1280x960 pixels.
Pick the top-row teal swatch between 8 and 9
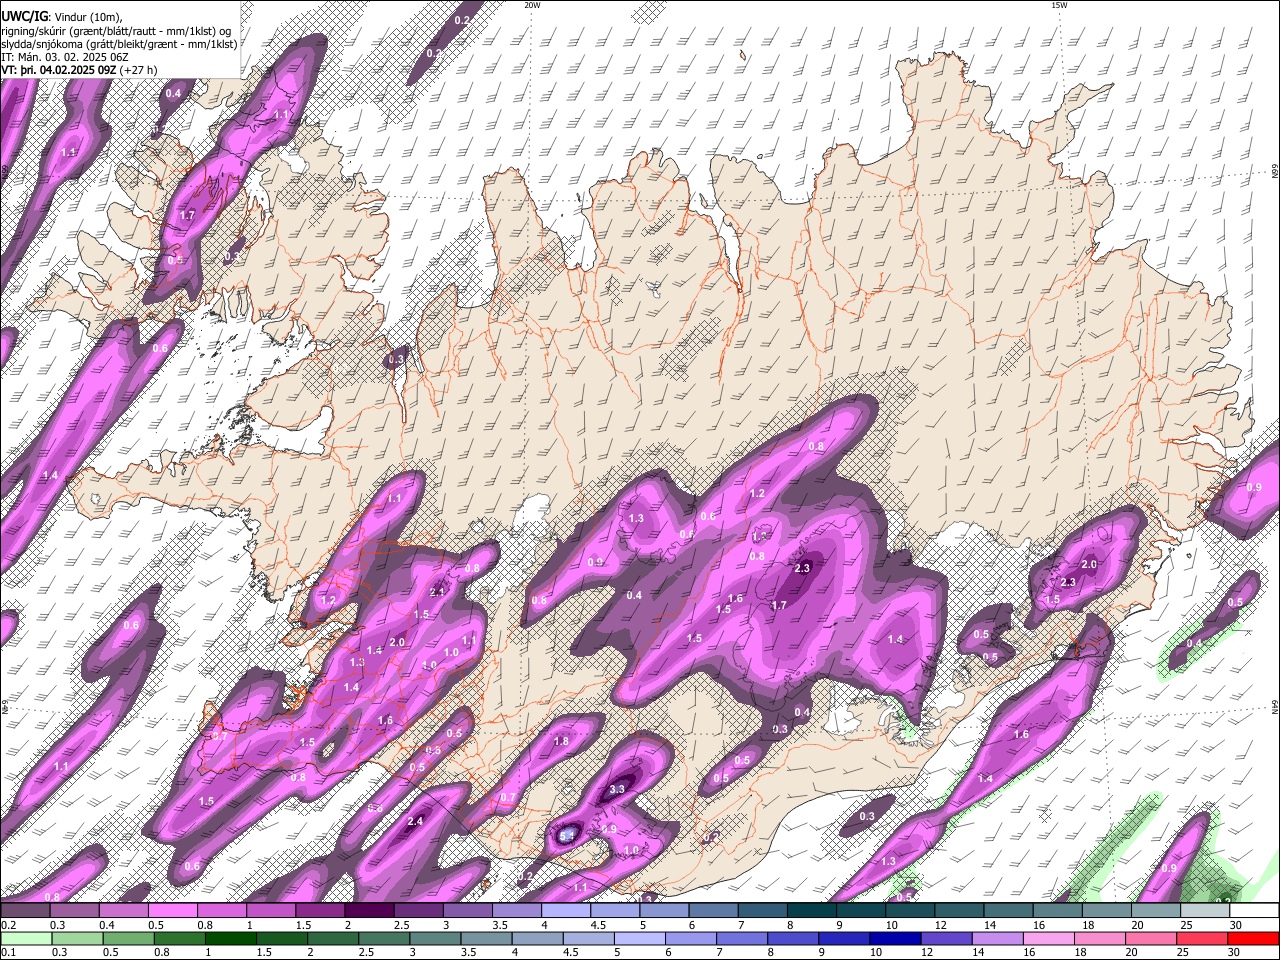(811, 910)
